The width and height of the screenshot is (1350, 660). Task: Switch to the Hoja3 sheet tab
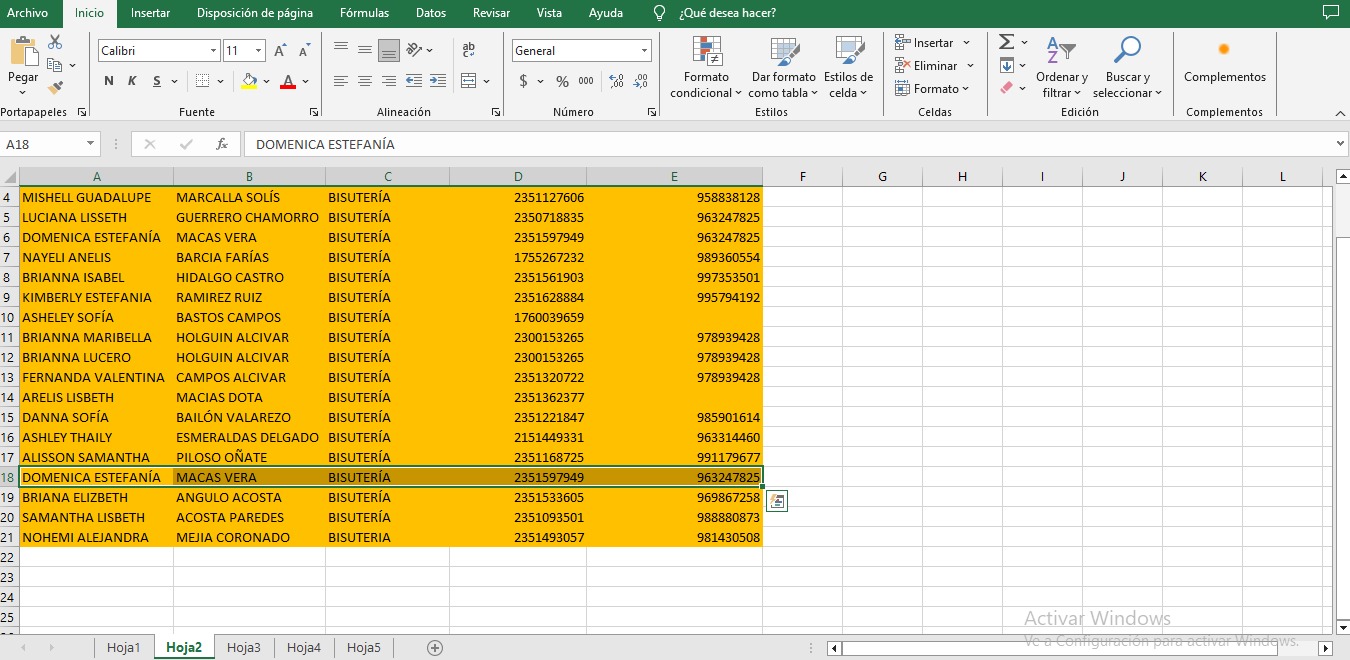pos(243,648)
